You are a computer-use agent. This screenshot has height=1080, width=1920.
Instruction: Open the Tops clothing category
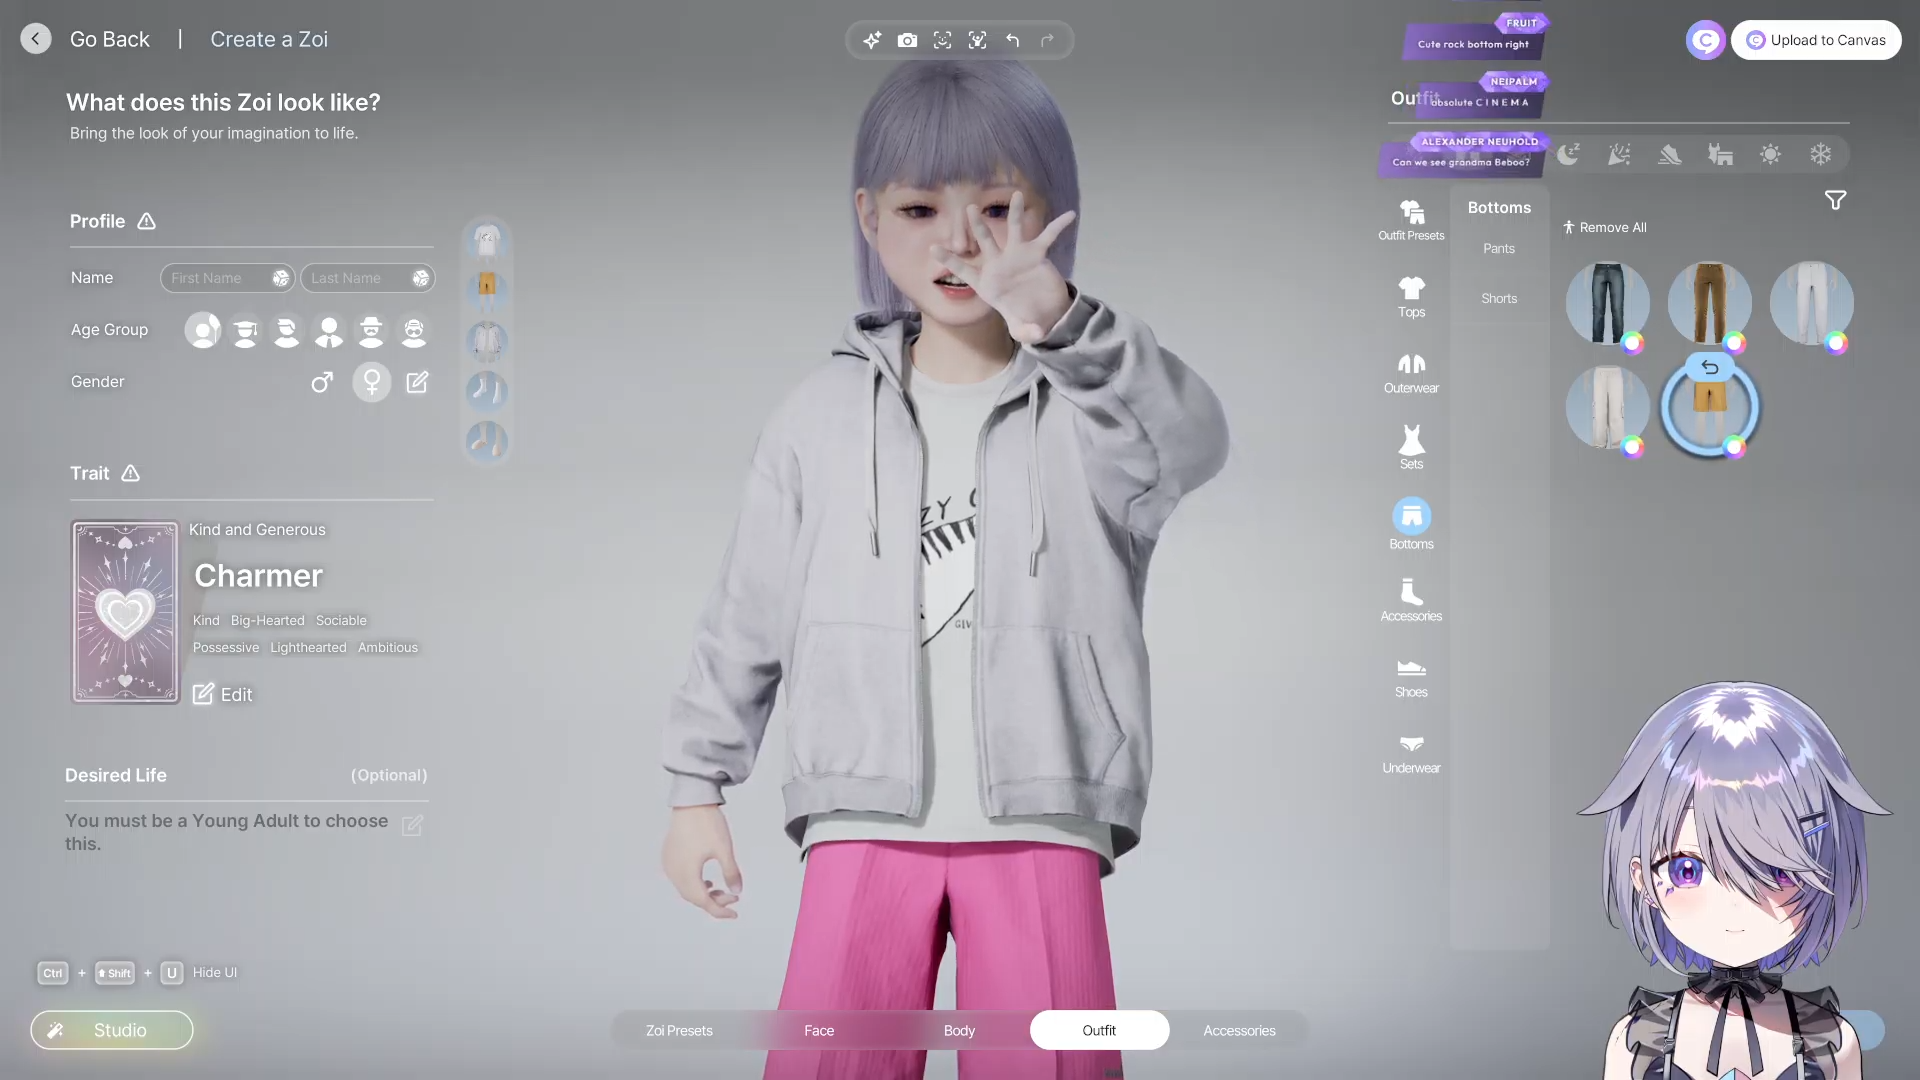pos(1411,297)
